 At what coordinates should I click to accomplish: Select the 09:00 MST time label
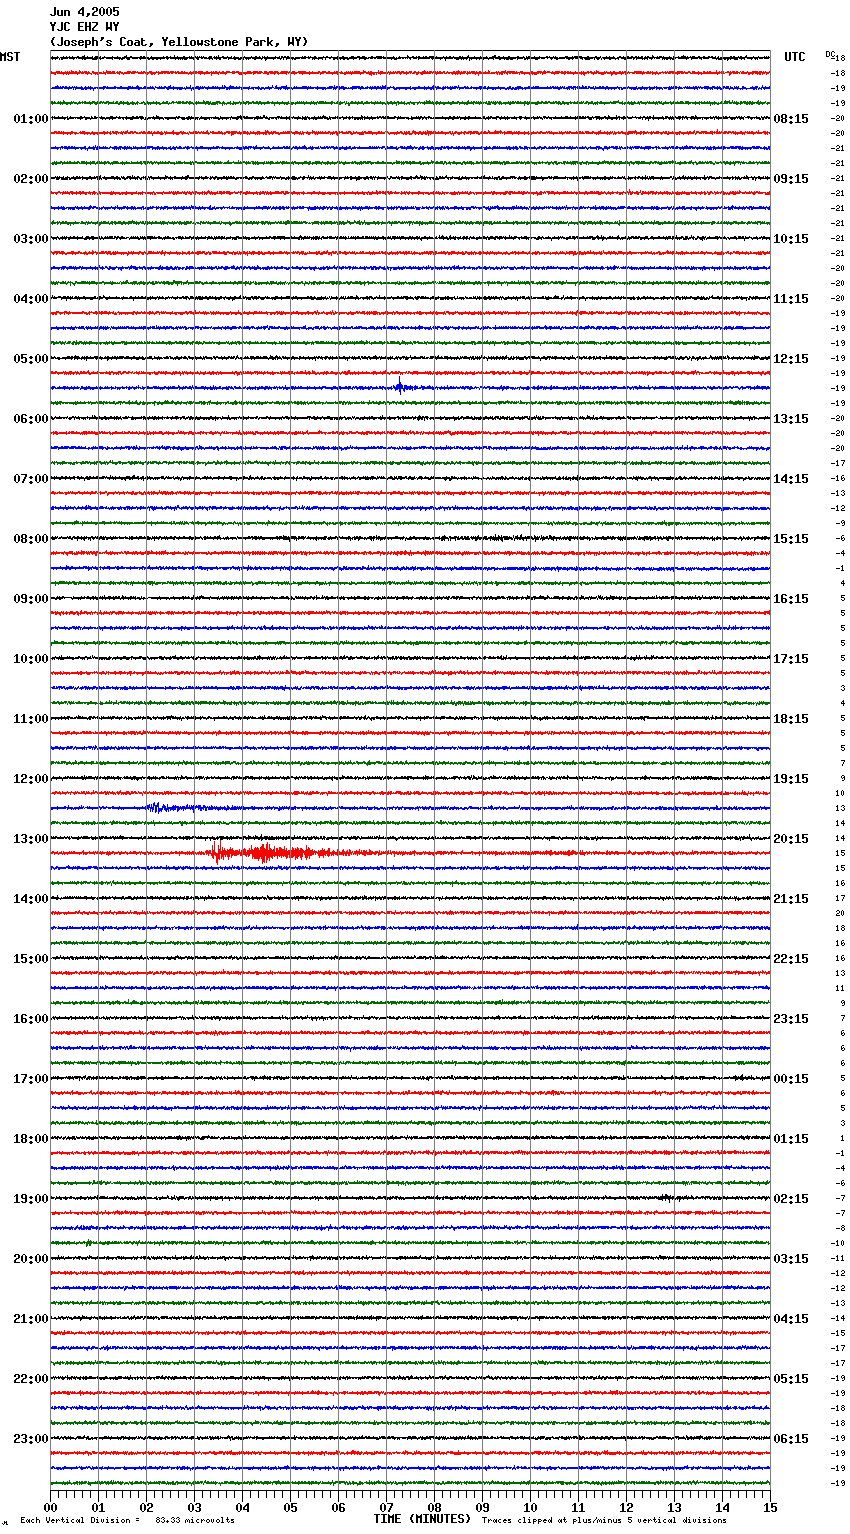[31, 599]
